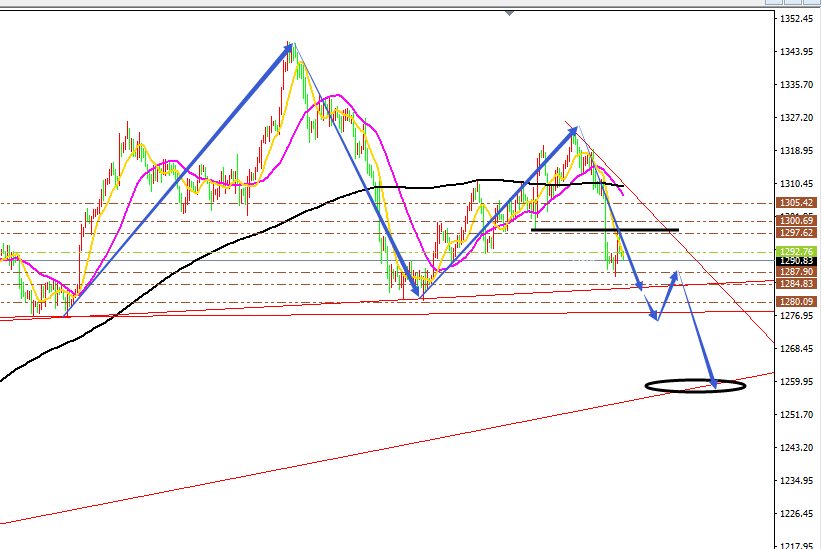Click the 1234.95 price axis label

point(796,481)
